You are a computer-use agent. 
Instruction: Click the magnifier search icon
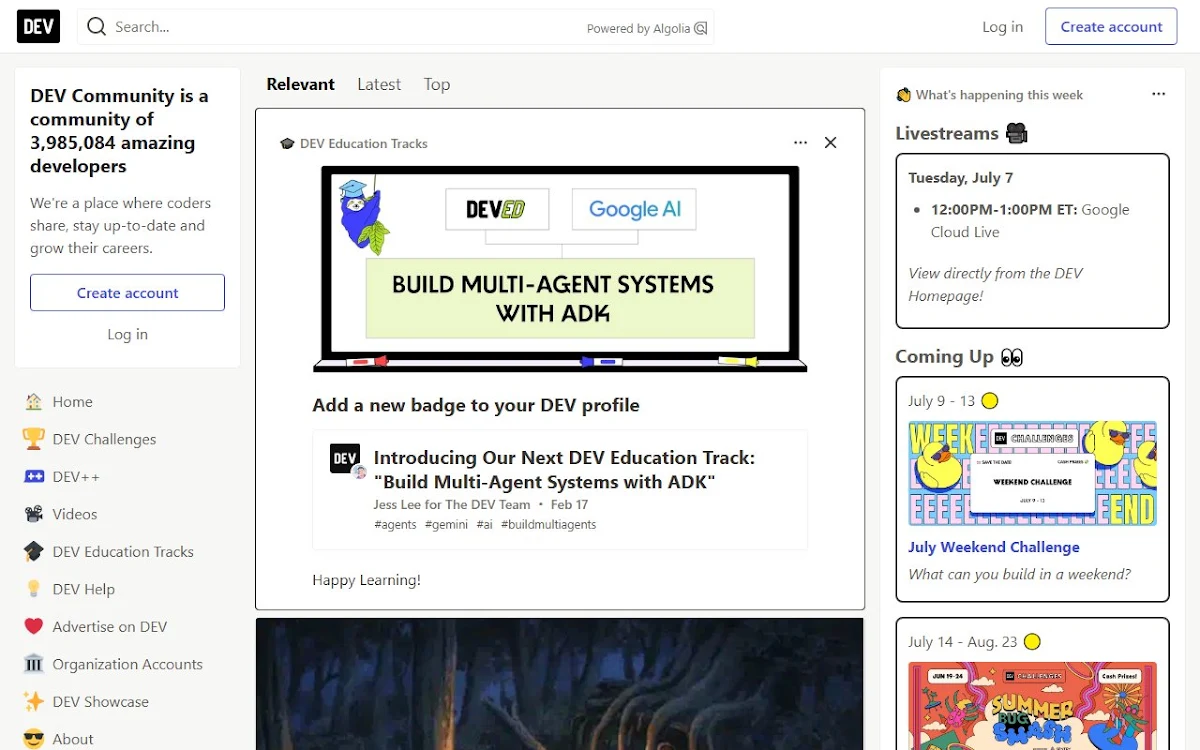pos(96,27)
